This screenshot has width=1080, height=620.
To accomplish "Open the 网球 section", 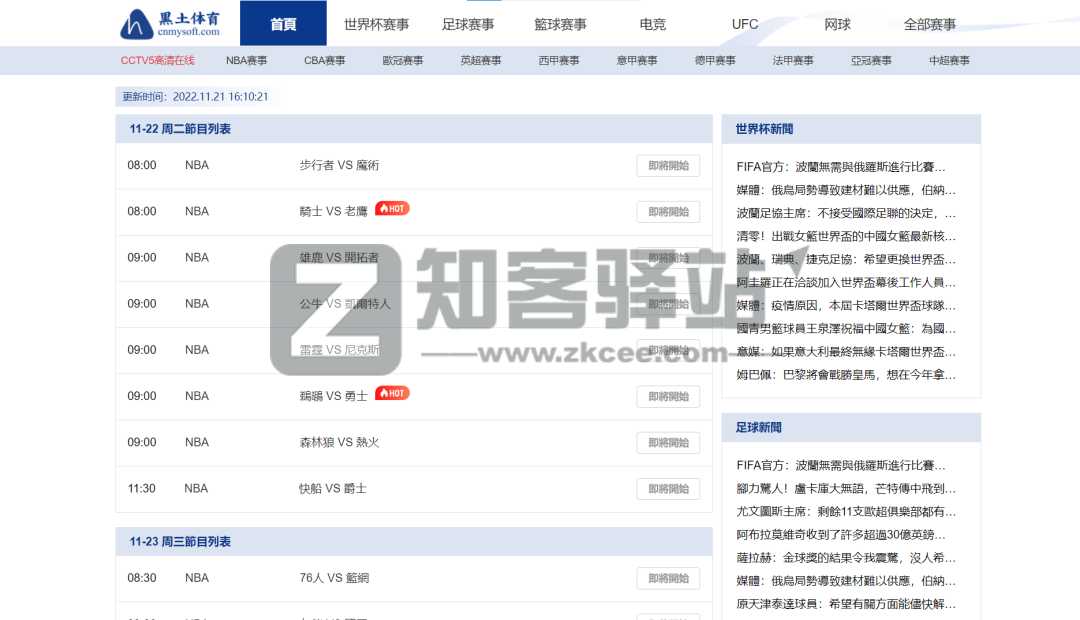I will tap(836, 24).
